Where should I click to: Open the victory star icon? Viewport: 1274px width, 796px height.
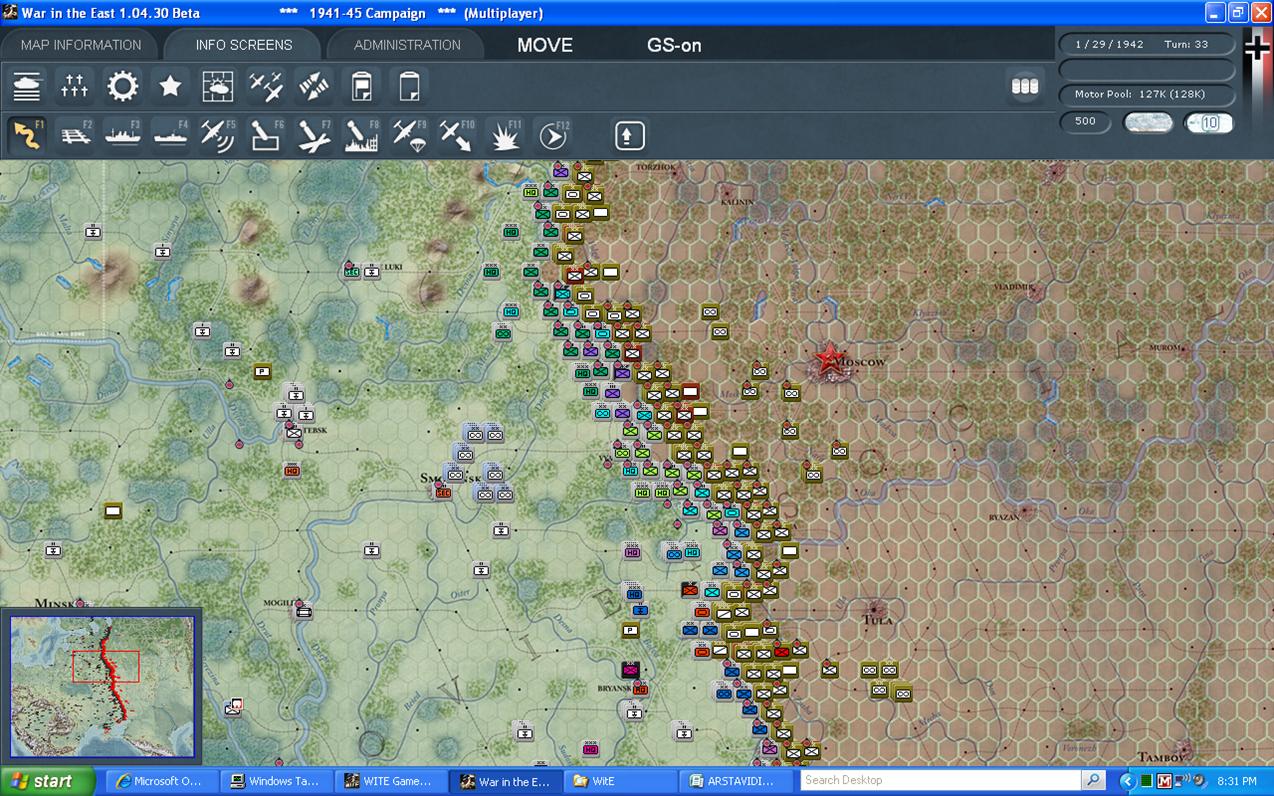[x=171, y=87]
